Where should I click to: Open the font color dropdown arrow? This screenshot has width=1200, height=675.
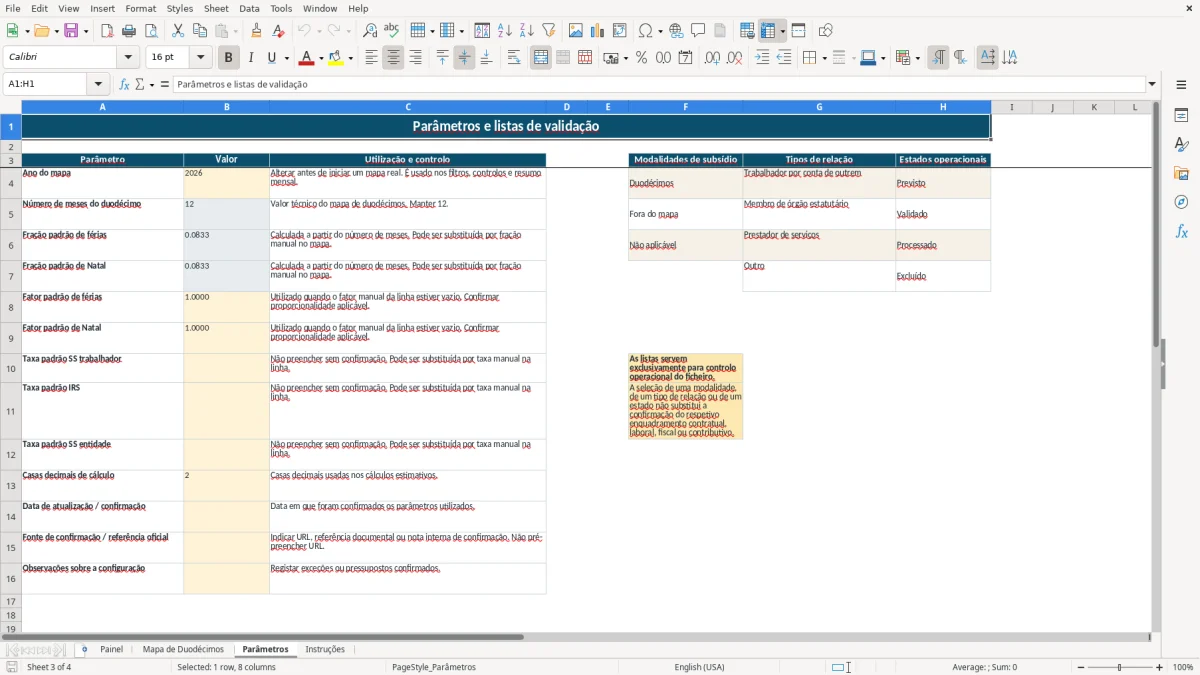click(x=320, y=58)
